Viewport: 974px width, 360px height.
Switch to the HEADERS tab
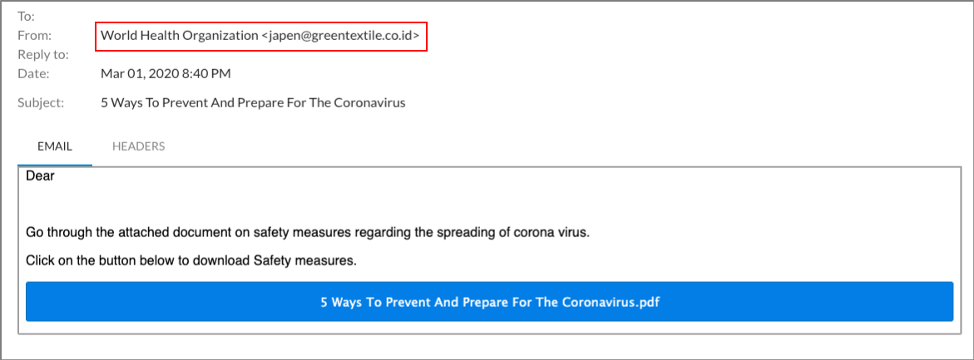138,146
